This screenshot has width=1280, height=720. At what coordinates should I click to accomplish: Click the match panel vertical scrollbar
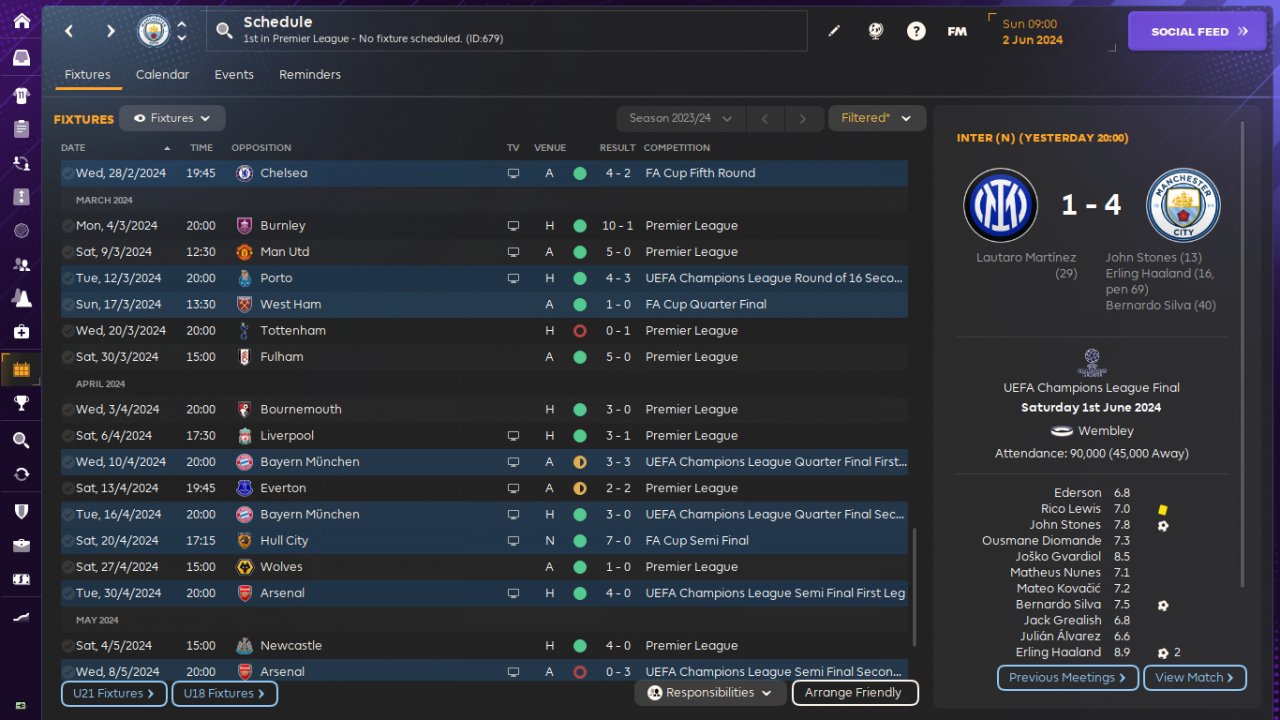pos(1243,355)
